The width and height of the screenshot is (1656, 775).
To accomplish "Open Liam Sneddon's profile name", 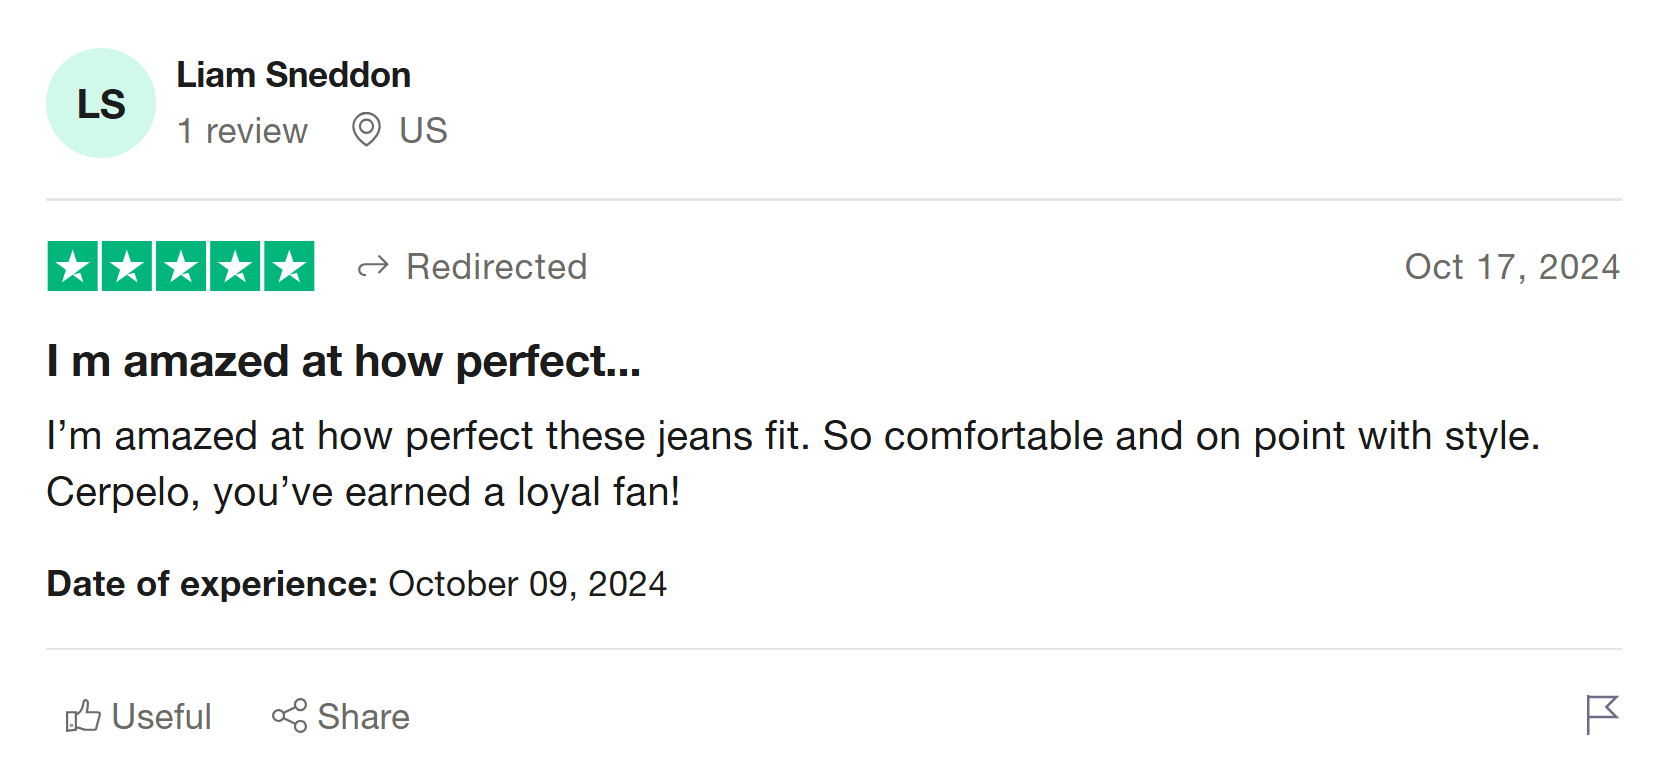I will pos(293,75).
